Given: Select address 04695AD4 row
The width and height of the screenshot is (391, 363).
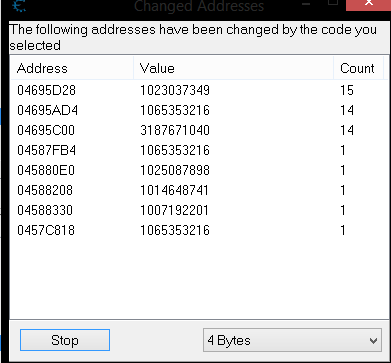Looking at the screenshot, I should point(199,110).
